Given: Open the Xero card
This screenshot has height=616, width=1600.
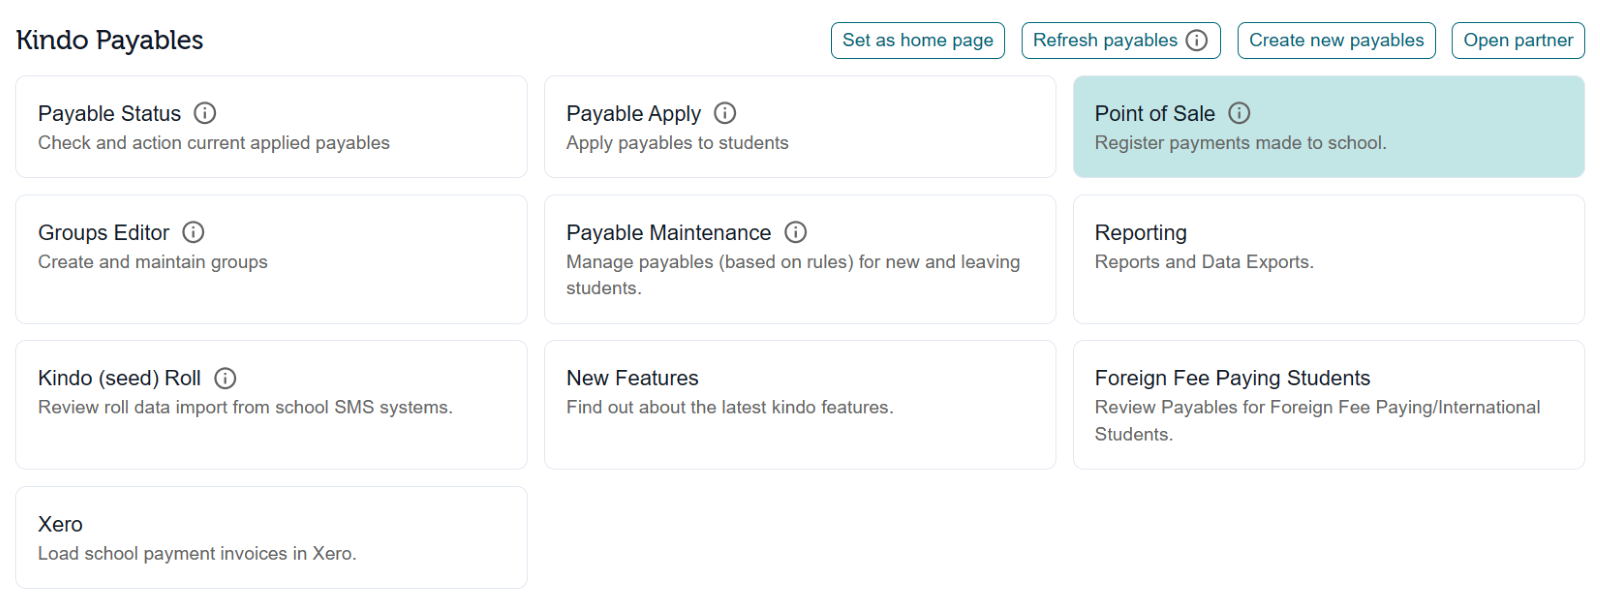Looking at the screenshot, I should click(271, 537).
